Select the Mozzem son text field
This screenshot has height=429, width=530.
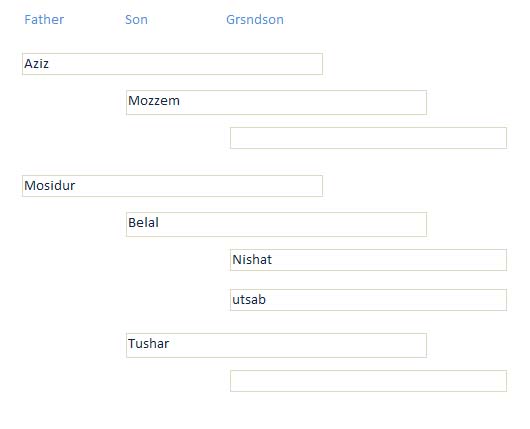(276, 102)
